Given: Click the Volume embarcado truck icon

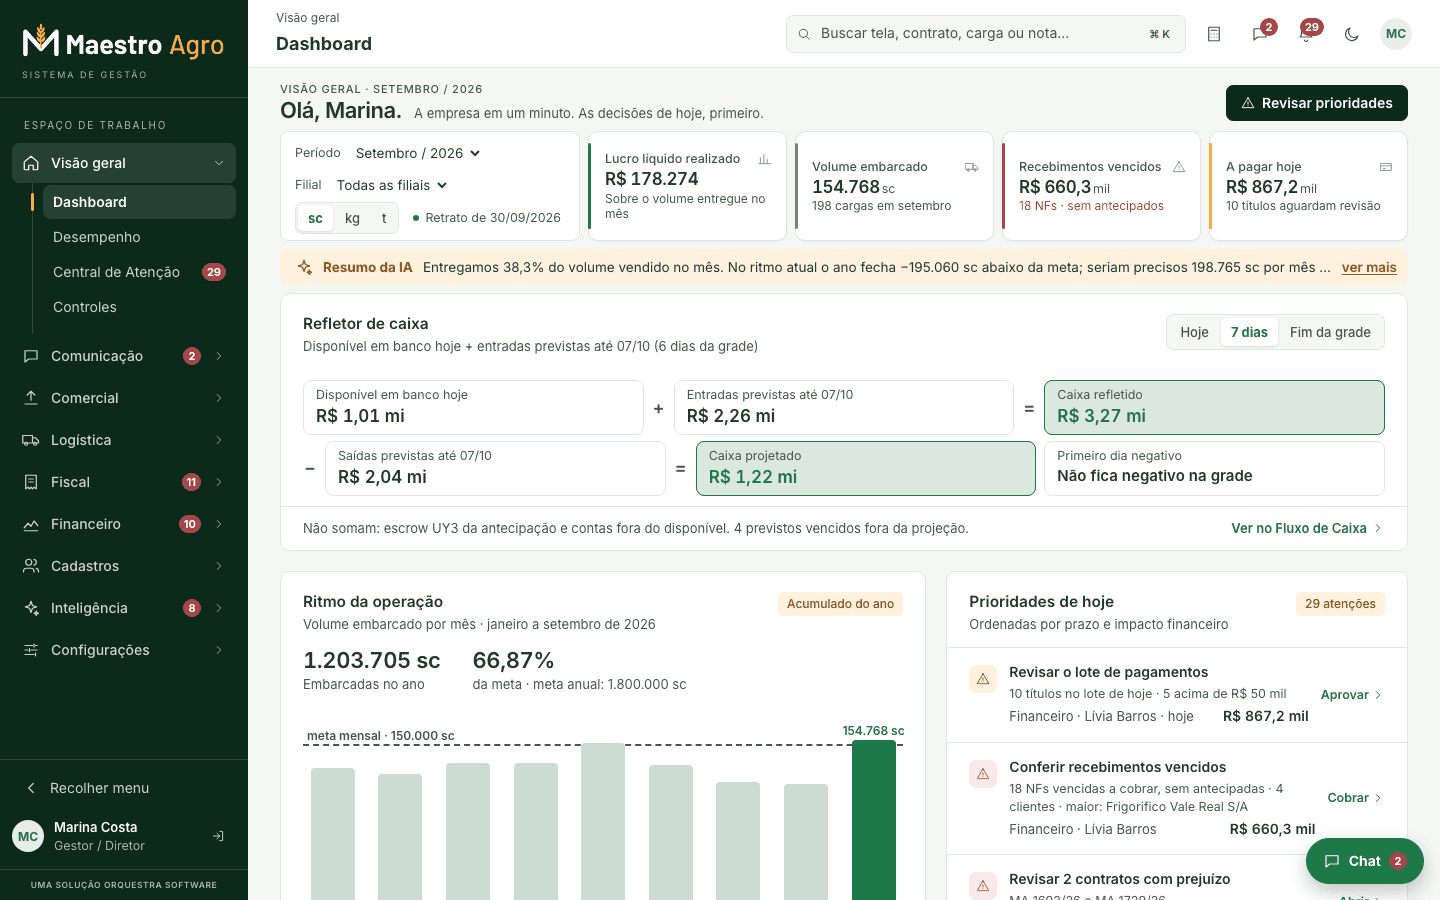Looking at the screenshot, I should pos(971,167).
